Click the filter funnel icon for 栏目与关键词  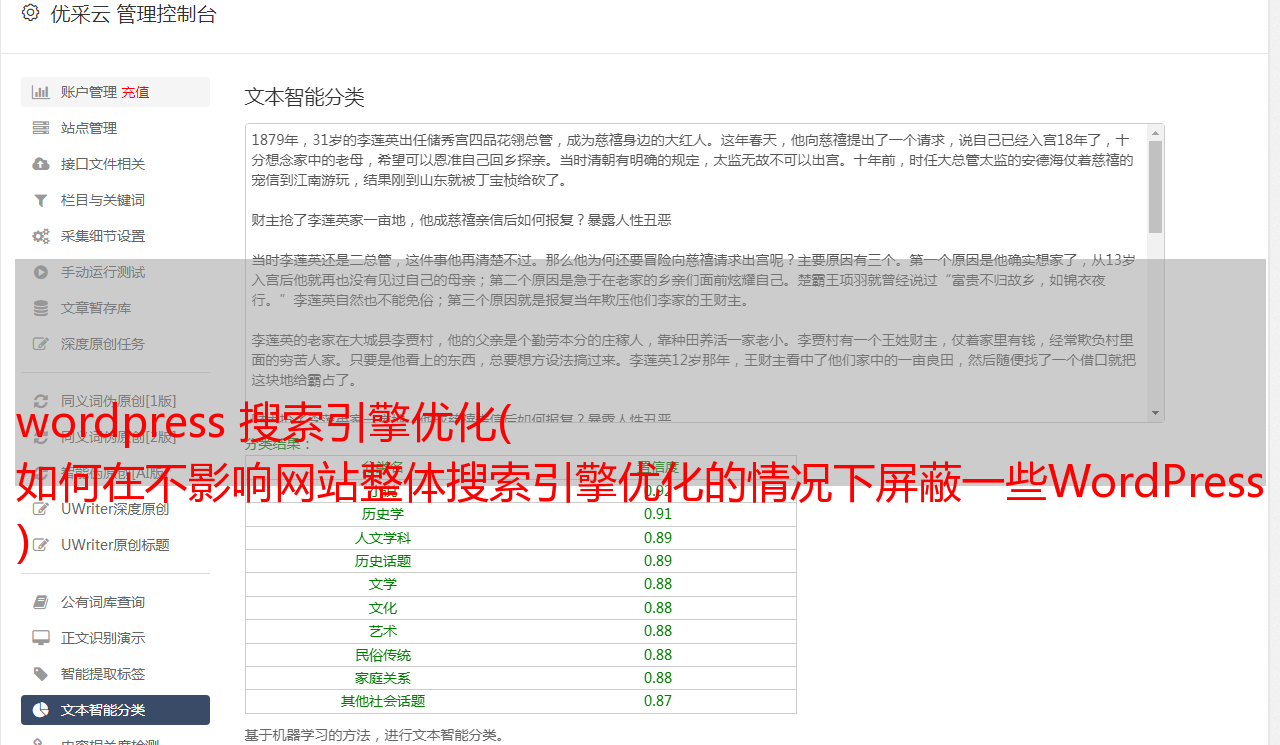tap(41, 200)
